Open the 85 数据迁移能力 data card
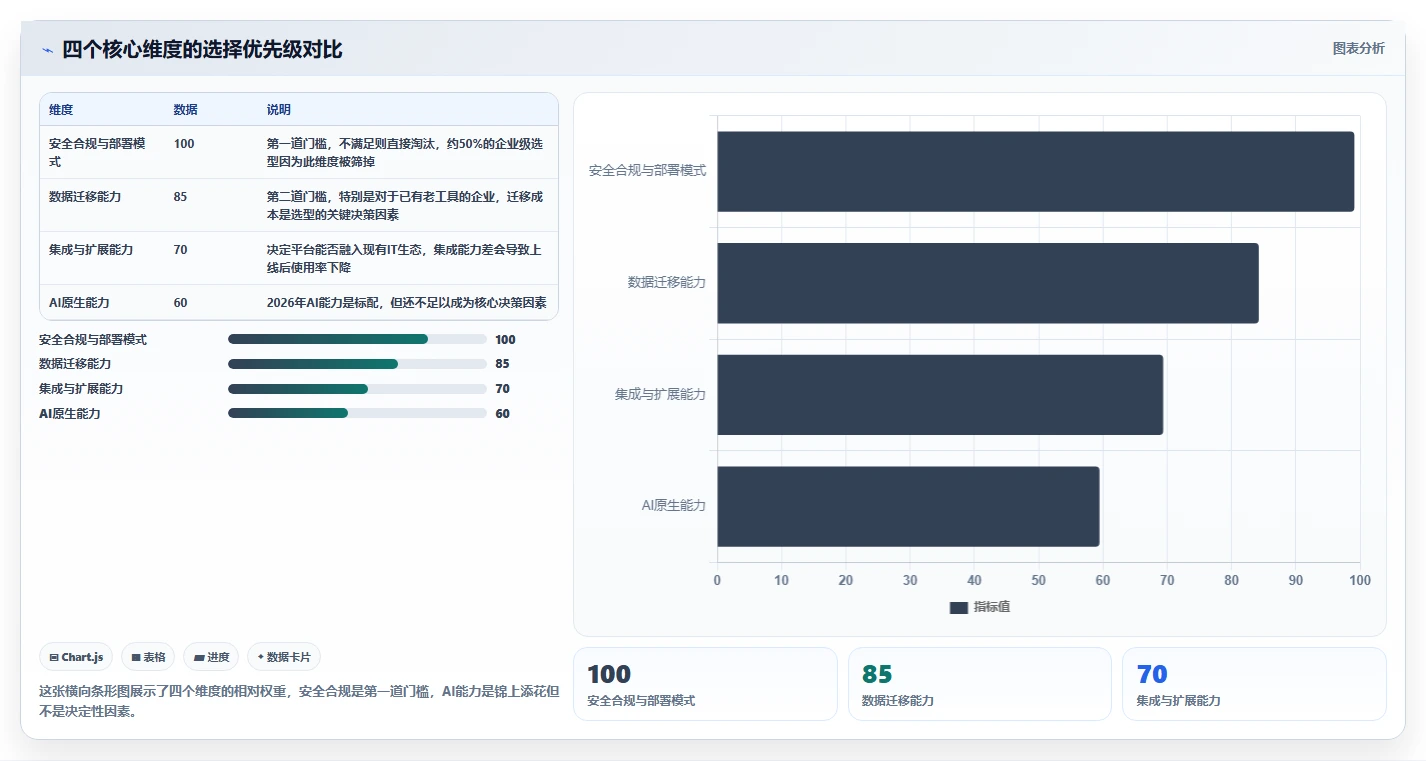 [980, 684]
